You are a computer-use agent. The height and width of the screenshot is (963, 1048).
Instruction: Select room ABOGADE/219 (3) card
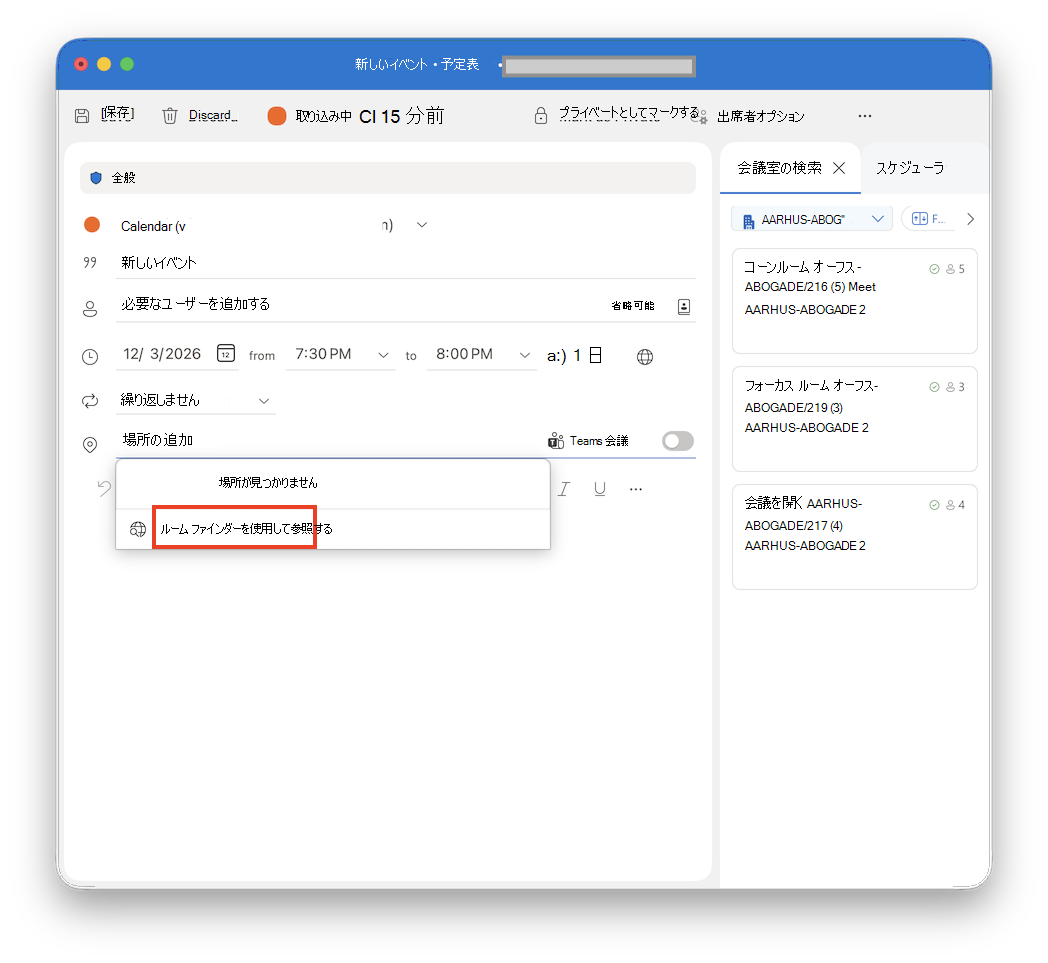855,419
